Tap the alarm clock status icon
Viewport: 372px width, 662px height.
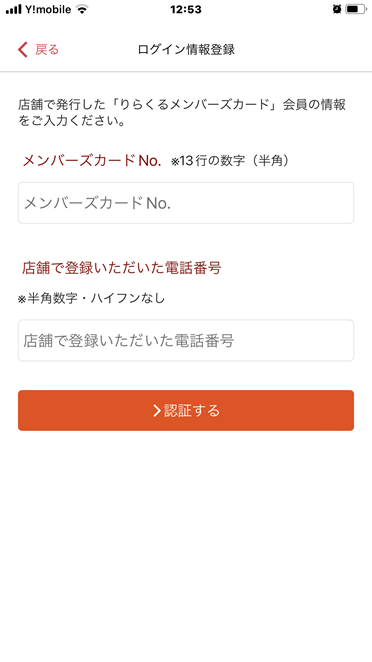337,9
